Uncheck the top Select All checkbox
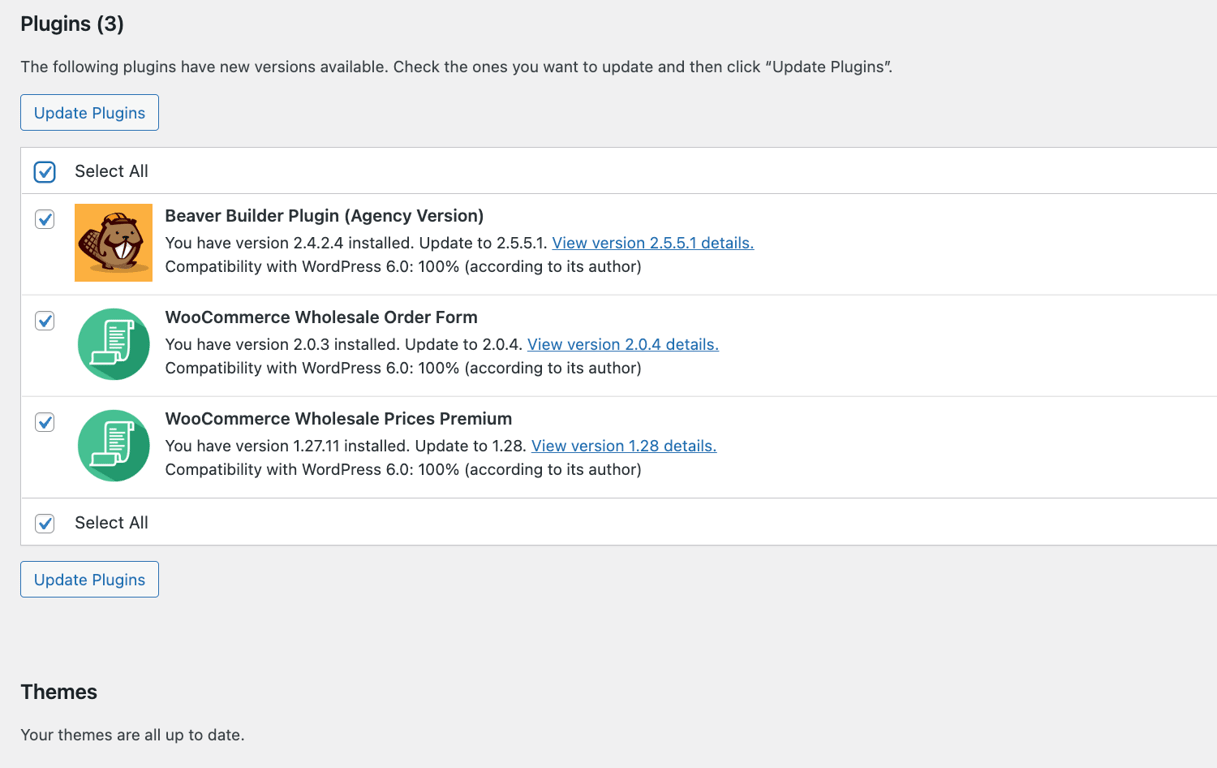 (44, 171)
